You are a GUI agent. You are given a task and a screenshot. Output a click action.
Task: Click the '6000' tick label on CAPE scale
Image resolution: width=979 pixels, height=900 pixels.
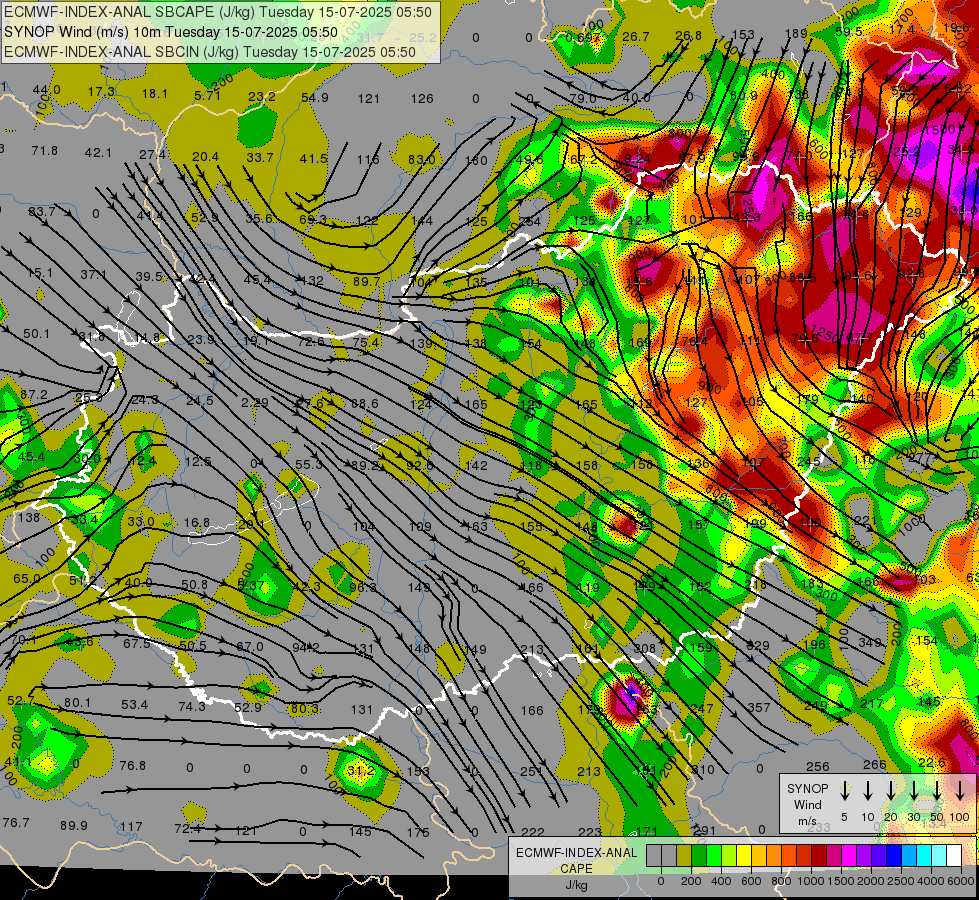(960, 881)
